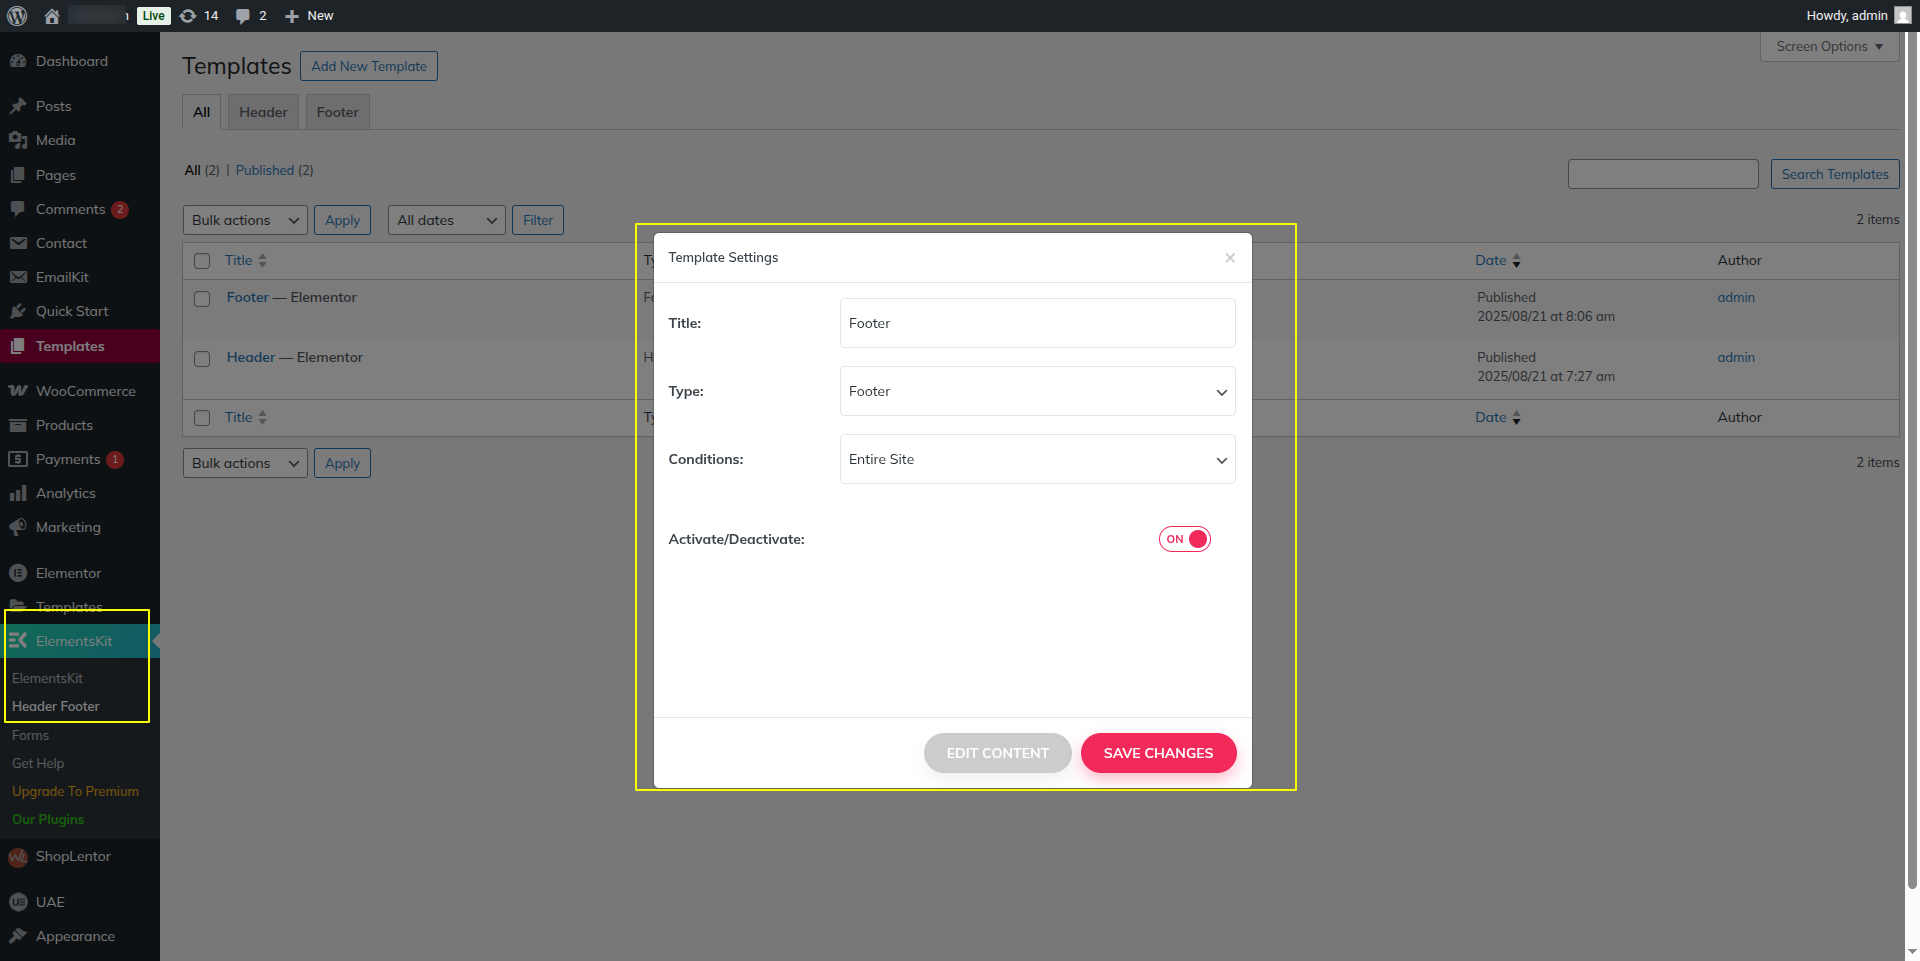Image resolution: width=1920 pixels, height=961 pixels.
Task: Click the WordPress logo icon
Action: pyautogui.click(x=17, y=16)
